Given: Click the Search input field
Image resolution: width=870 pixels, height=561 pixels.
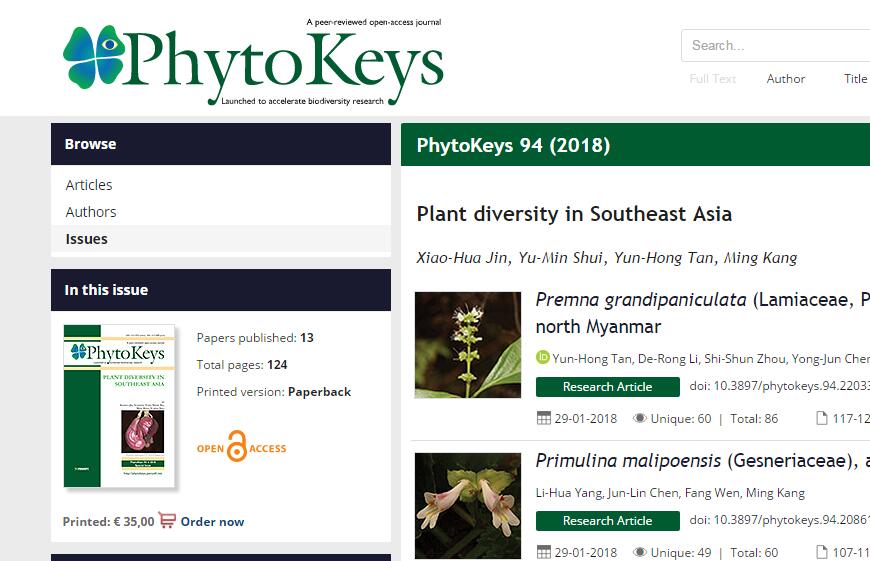Looking at the screenshot, I should [x=775, y=45].
